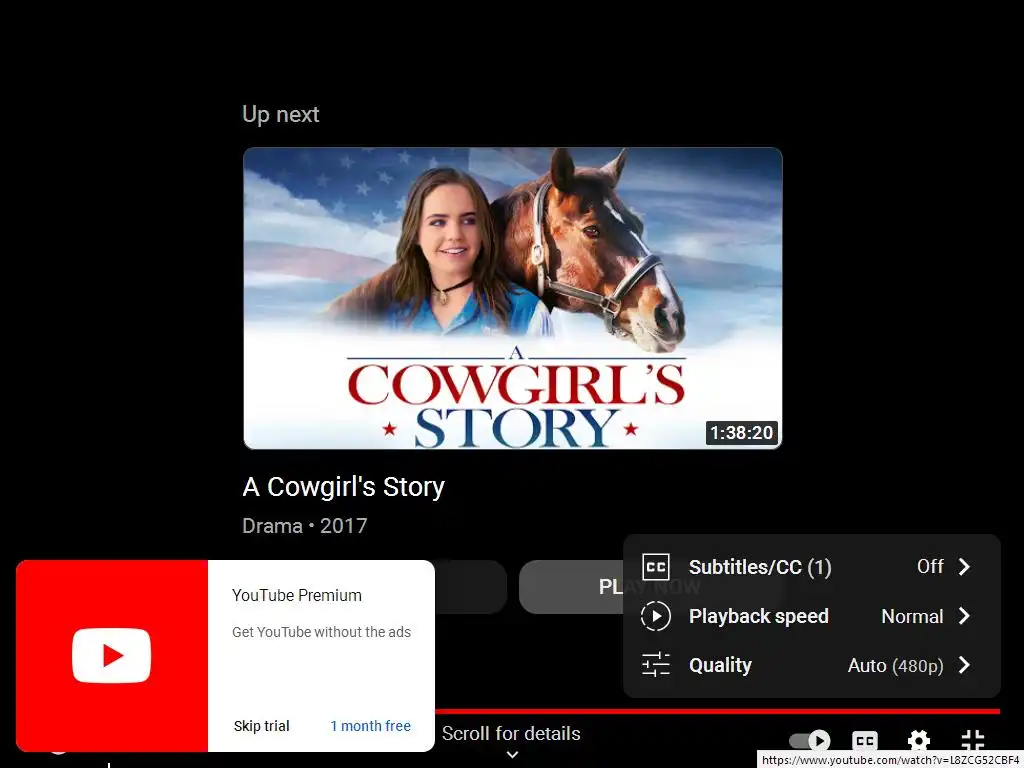Screen dimensions: 1024x768
Task: Expand Playback speed options chevron
Action: 965,616
